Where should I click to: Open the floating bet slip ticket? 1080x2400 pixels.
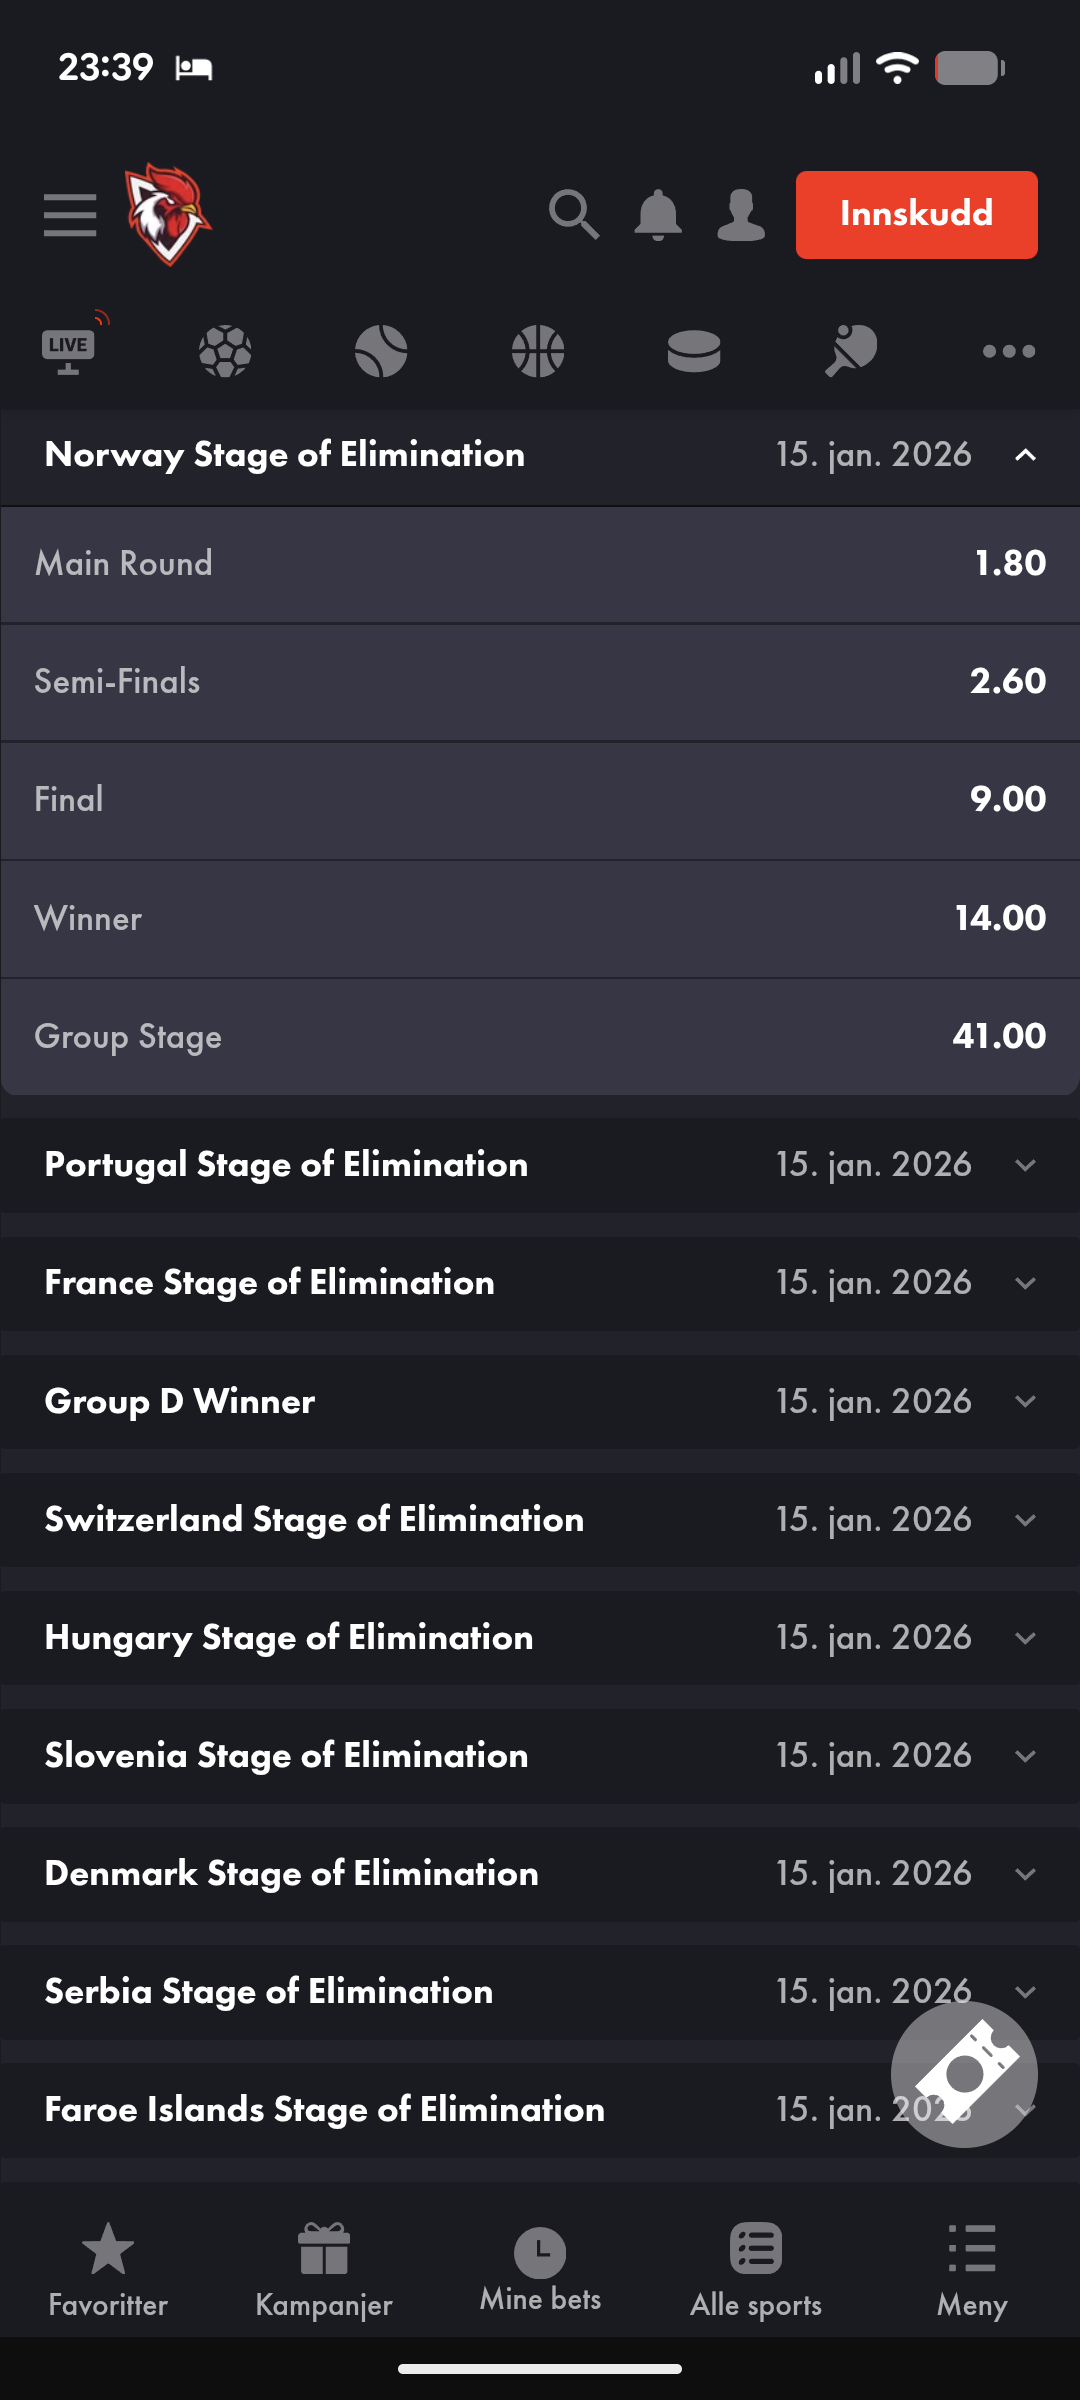pyautogui.click(x=964, y=2074)
